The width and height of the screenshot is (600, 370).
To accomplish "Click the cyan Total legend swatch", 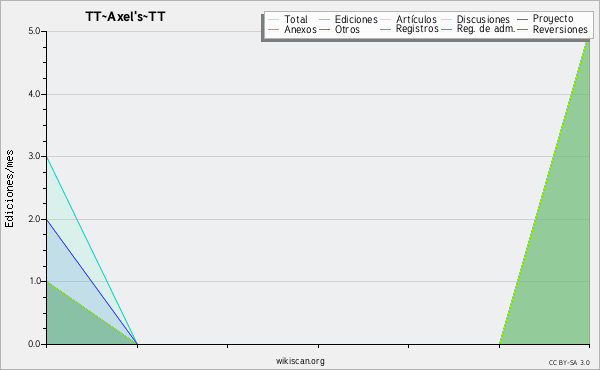I will [x=274, y=19].
